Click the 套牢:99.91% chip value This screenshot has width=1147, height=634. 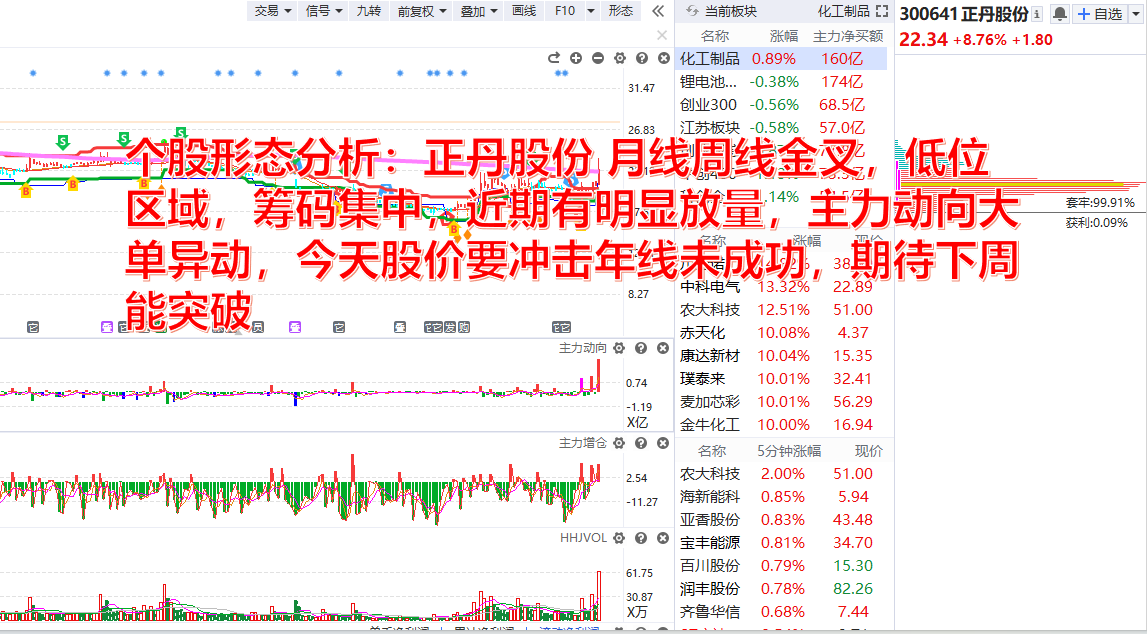click(x=1100, y=203)
